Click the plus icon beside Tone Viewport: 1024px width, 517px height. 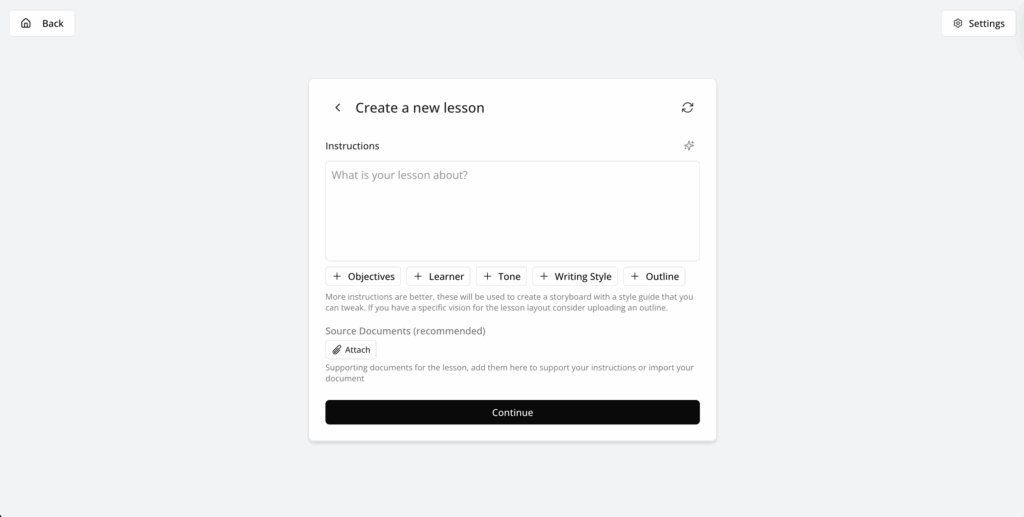coord(487,277)
